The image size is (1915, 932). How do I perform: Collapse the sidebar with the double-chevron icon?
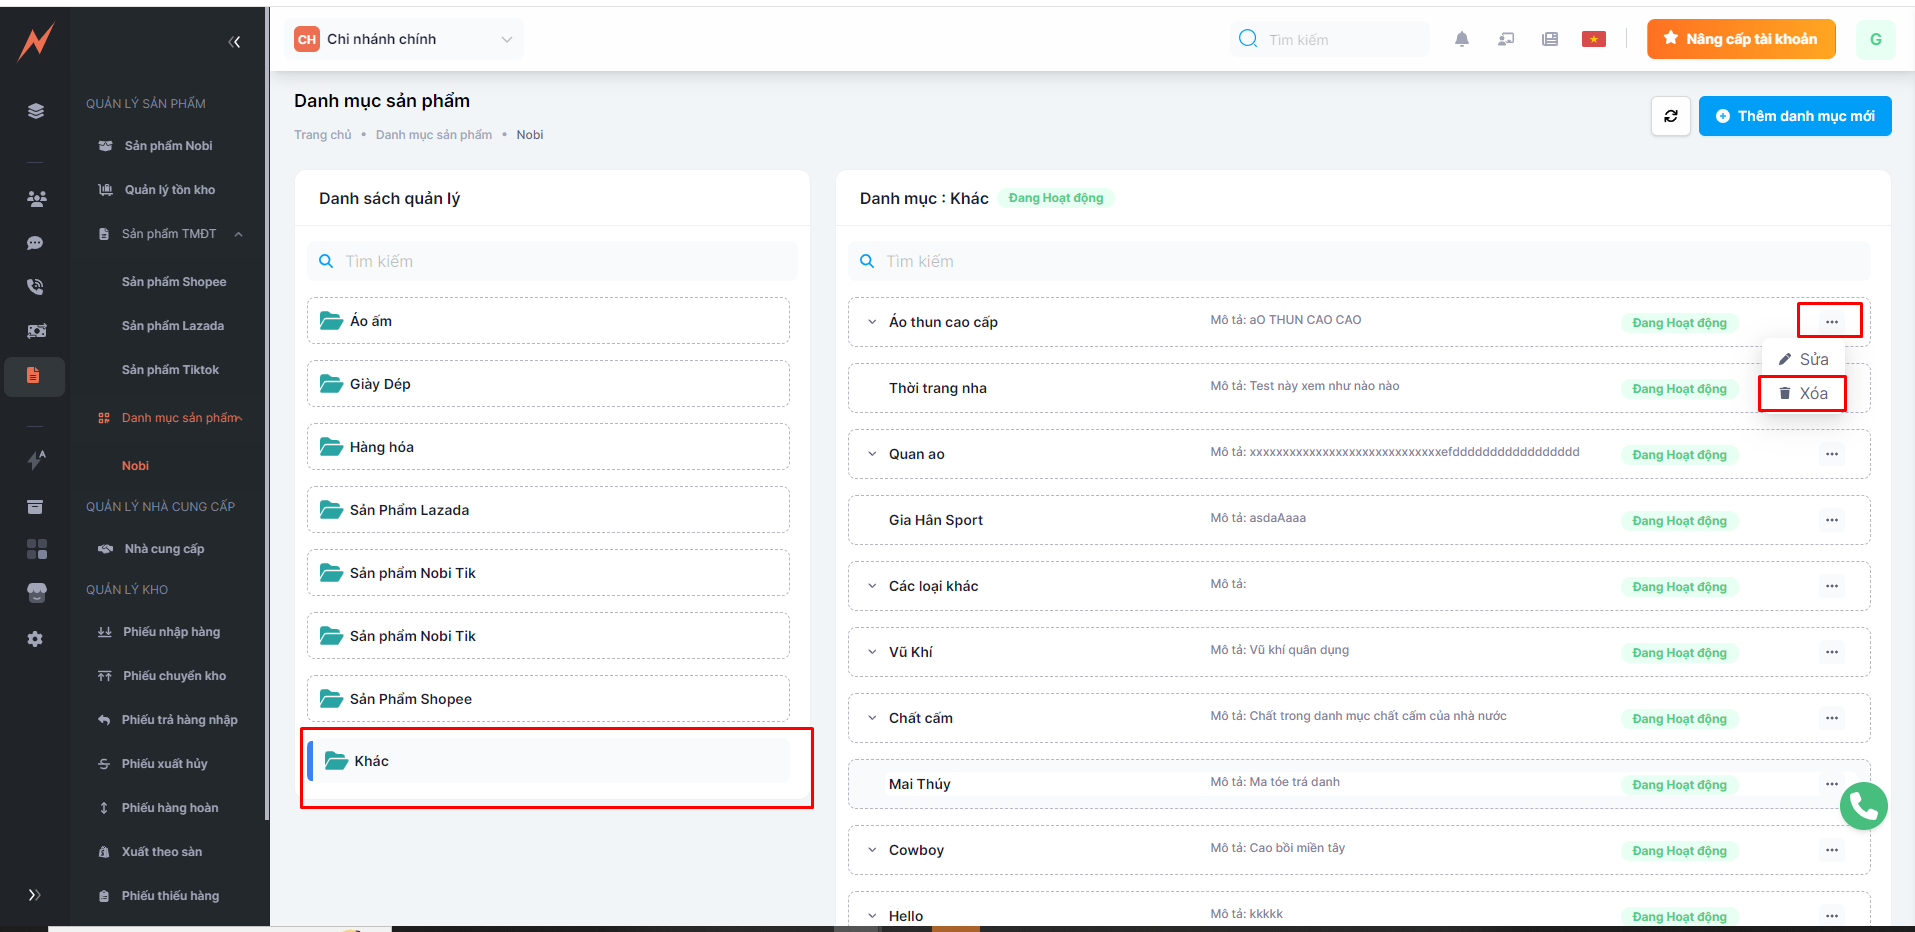(234, 42)
